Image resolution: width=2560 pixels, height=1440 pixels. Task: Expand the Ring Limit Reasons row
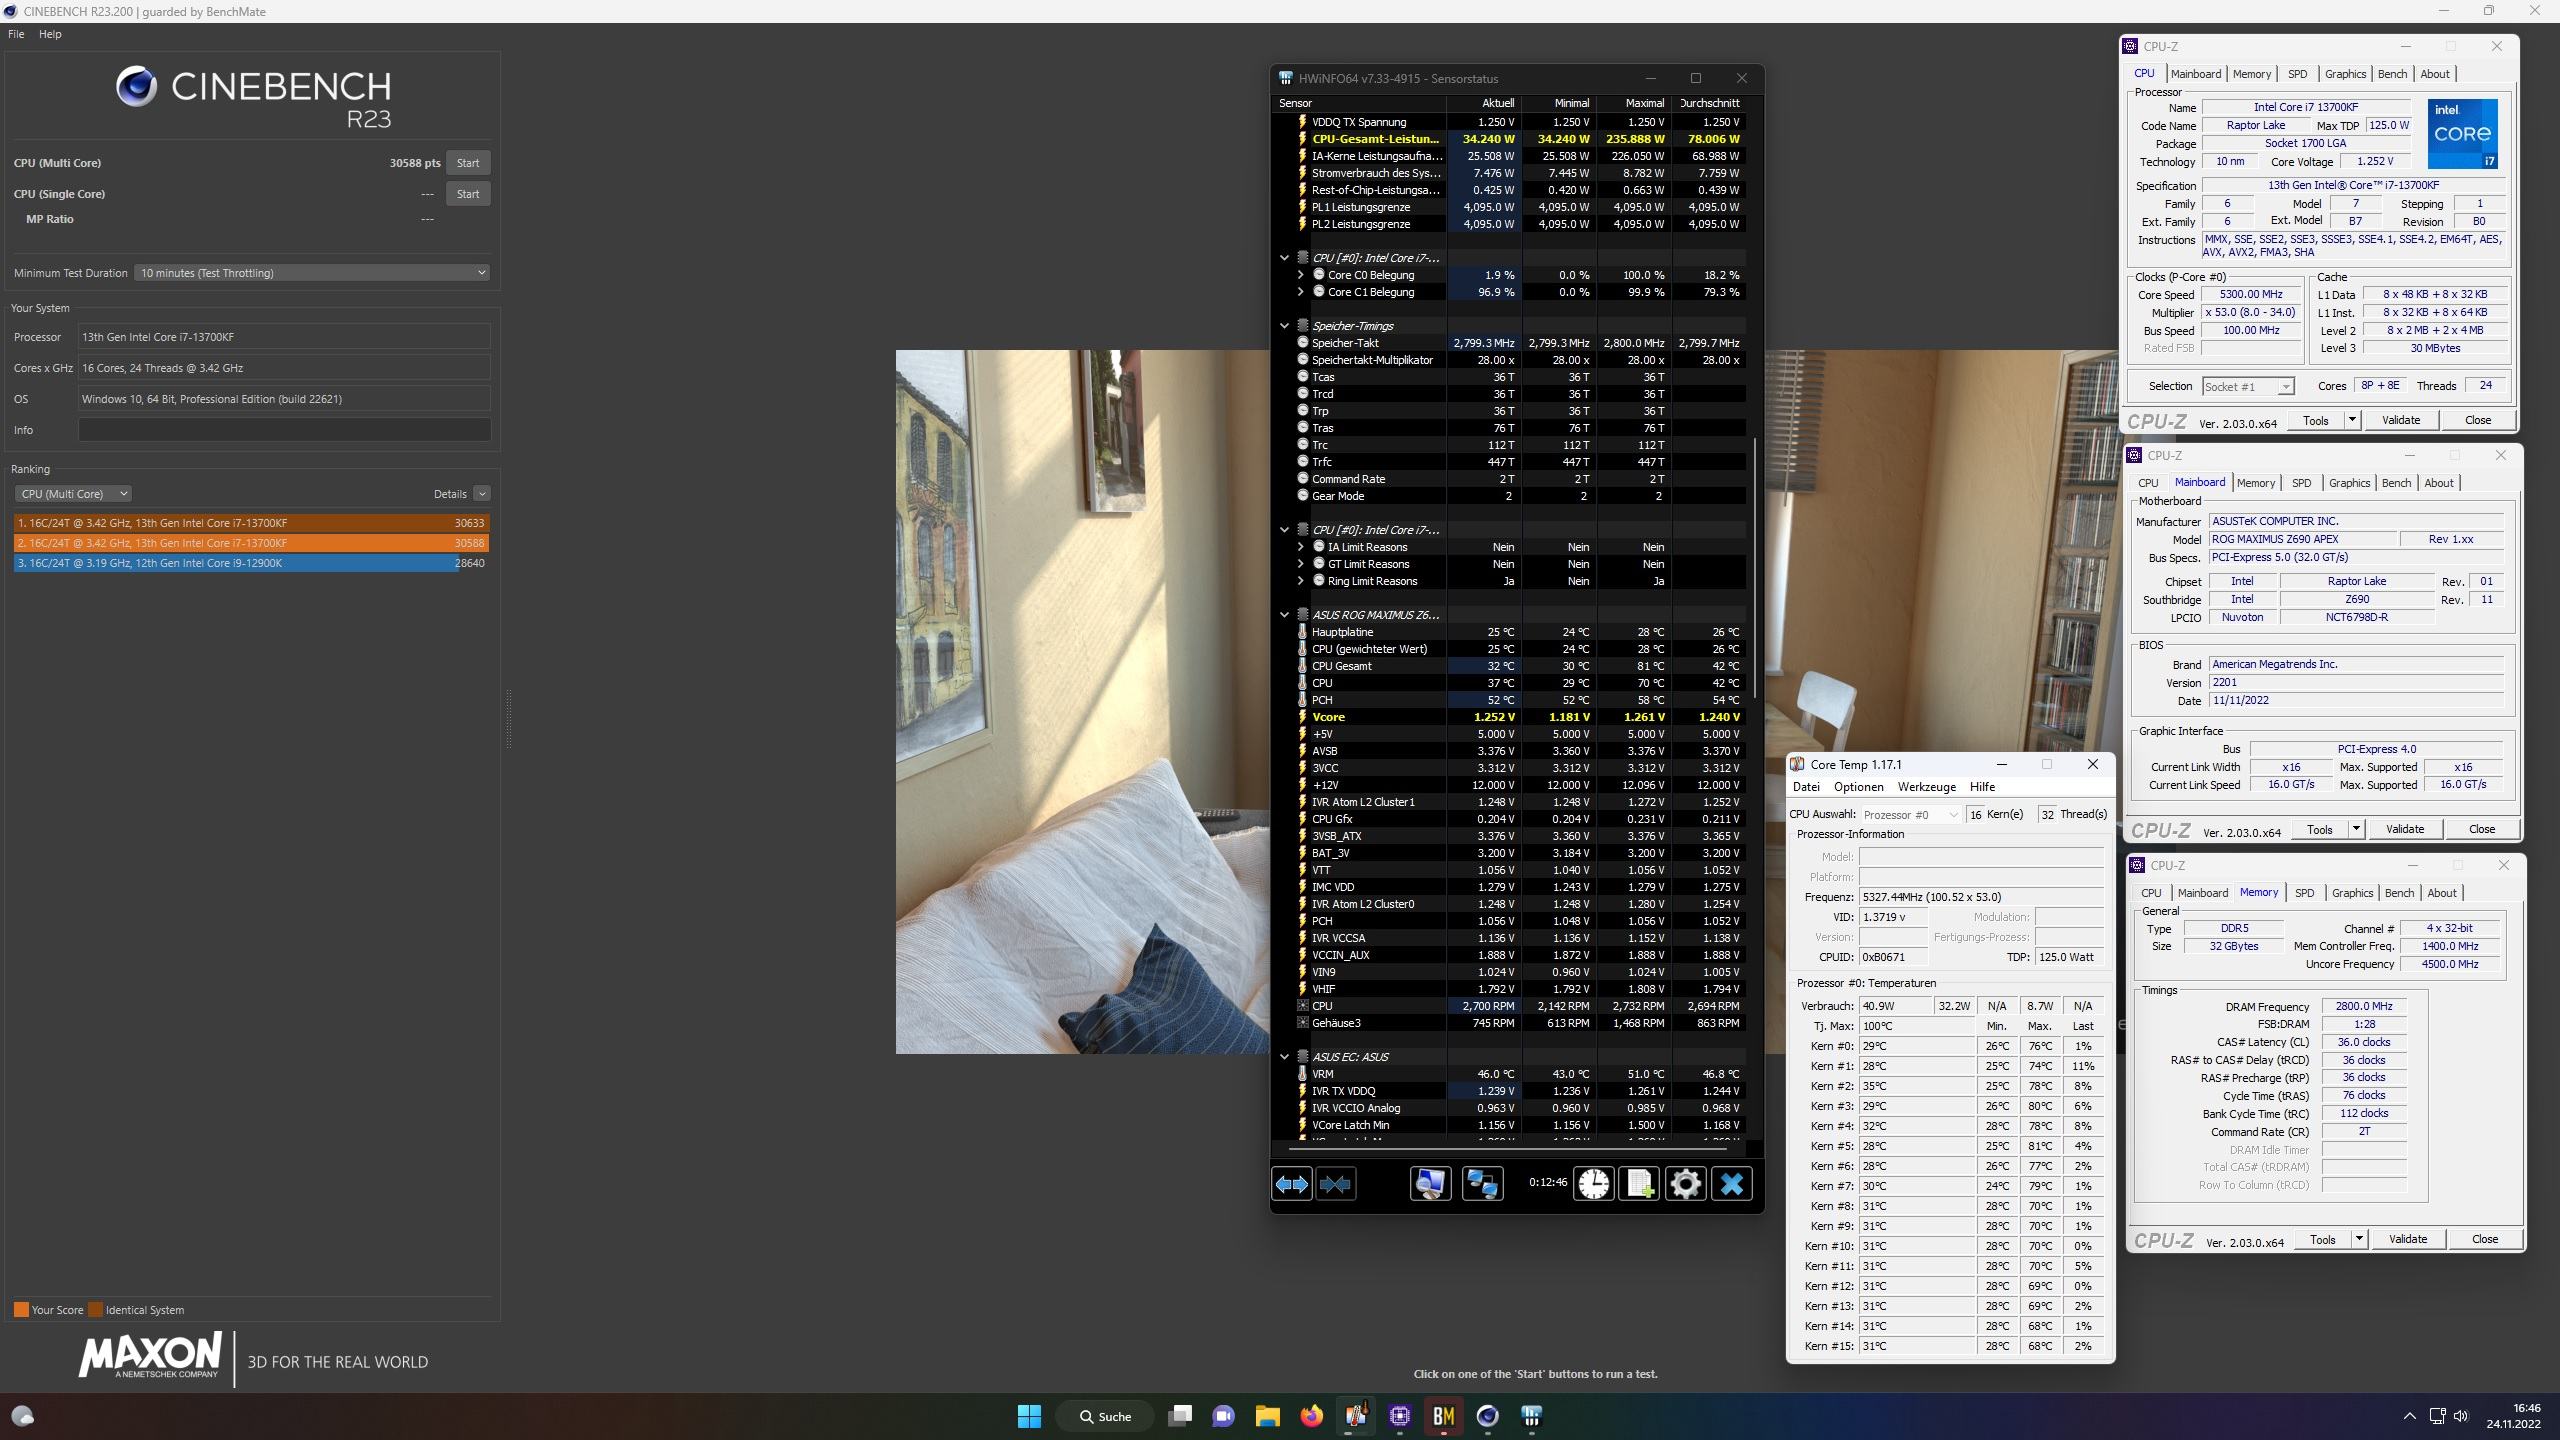pyautogui.click(x=1300, y=581)
